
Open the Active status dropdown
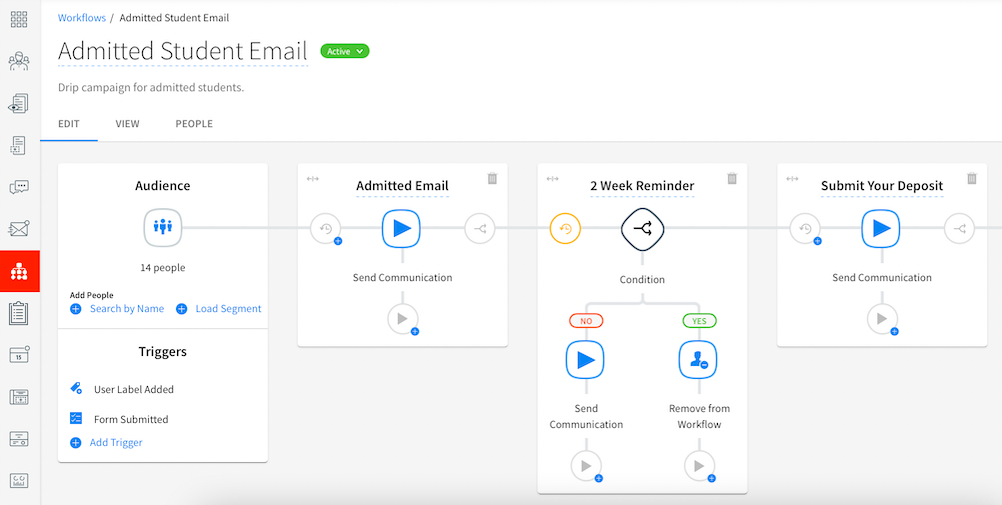click(344, 51)
